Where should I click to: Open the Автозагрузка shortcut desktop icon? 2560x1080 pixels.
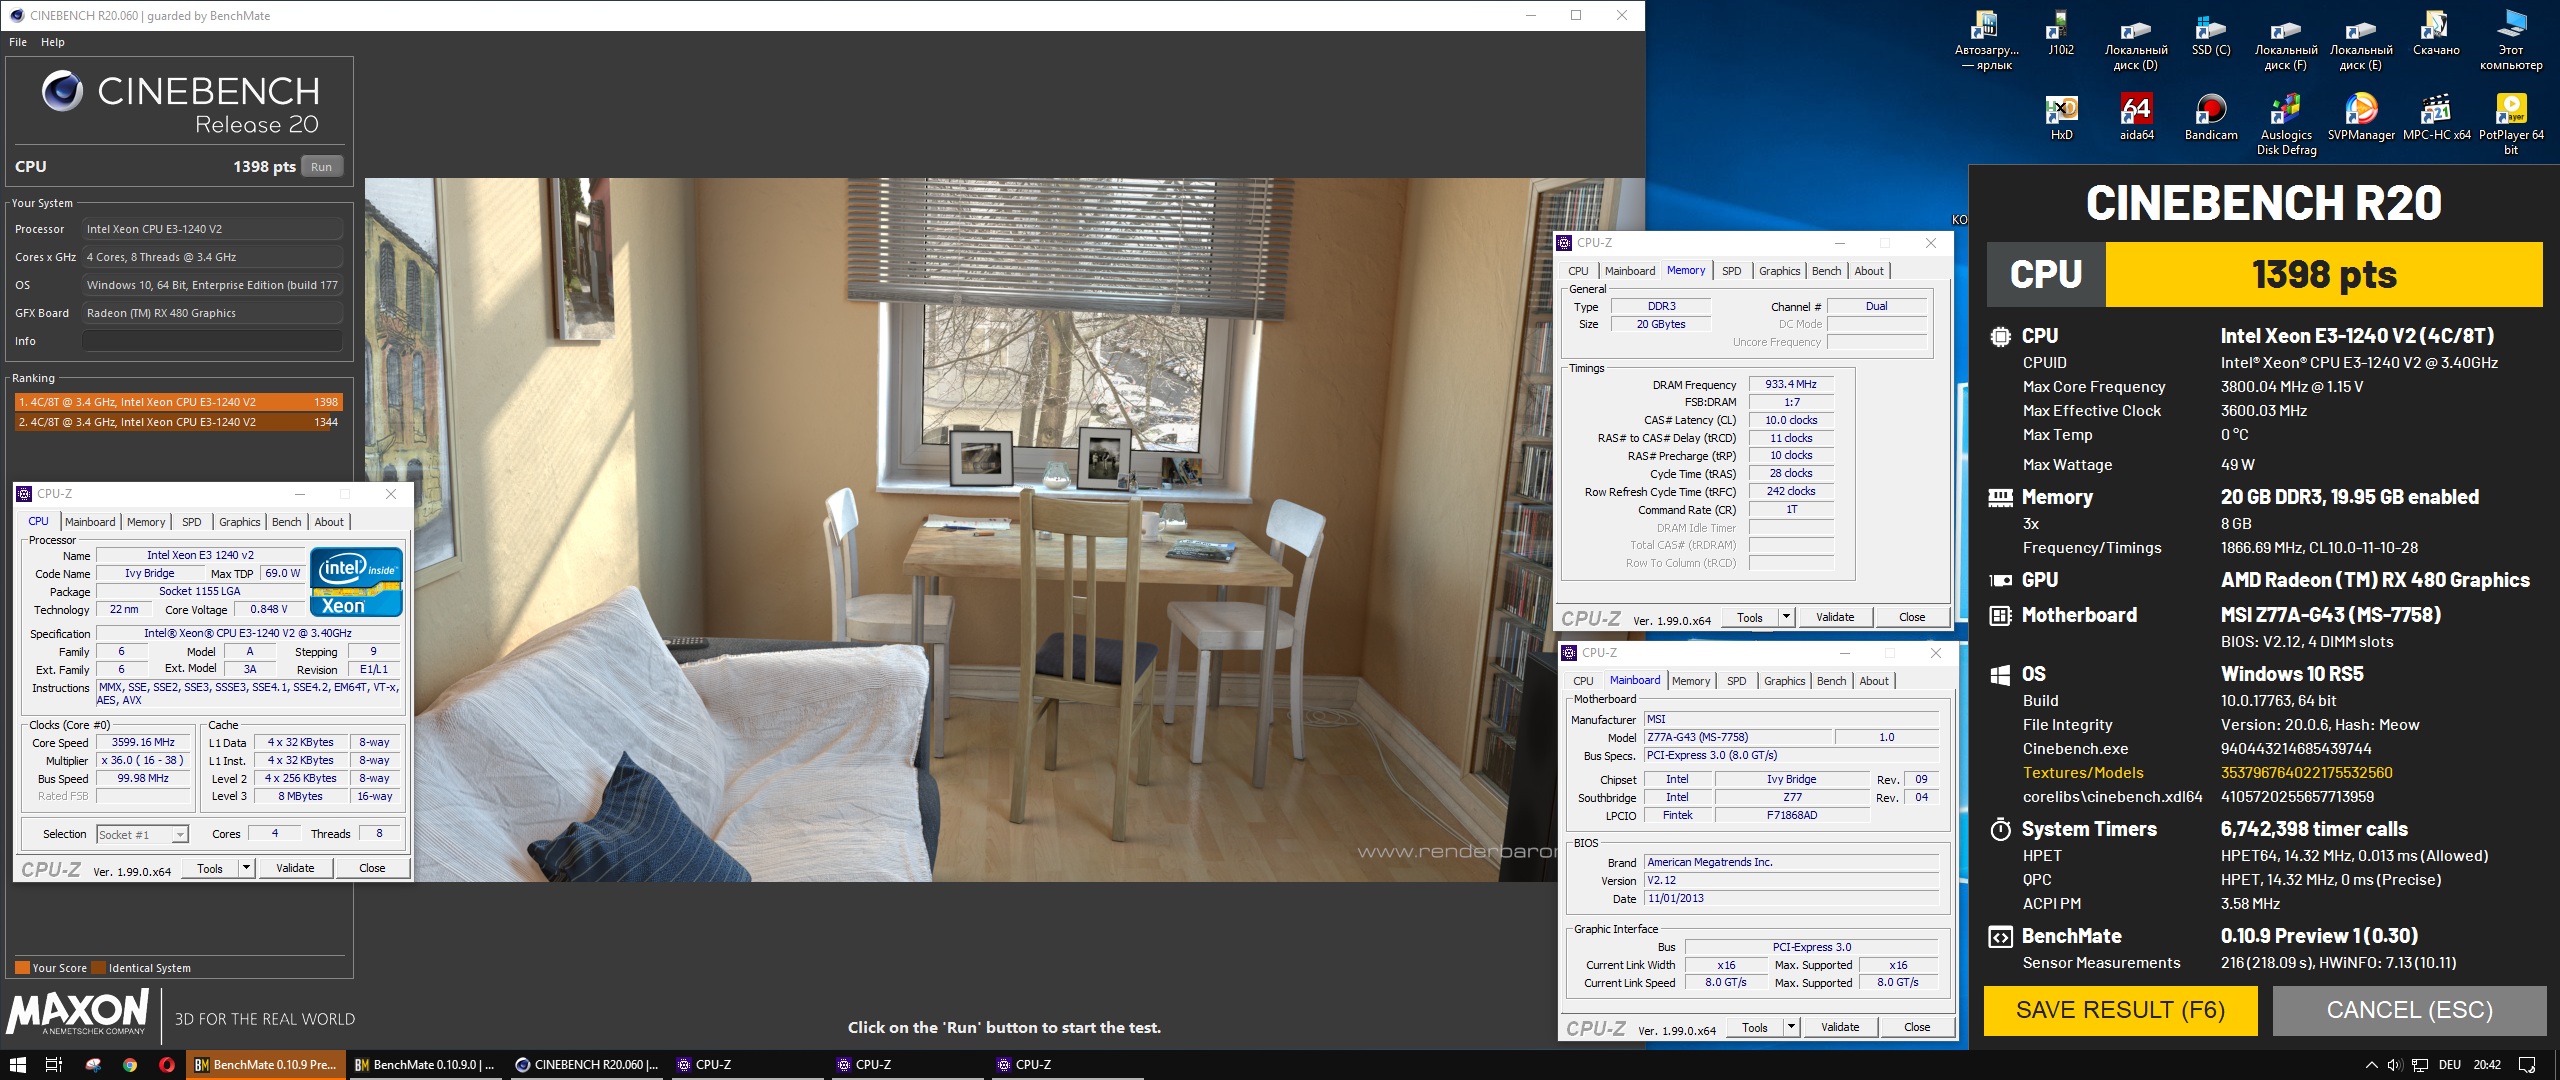pyautogui.click(x=1986, y=40)
